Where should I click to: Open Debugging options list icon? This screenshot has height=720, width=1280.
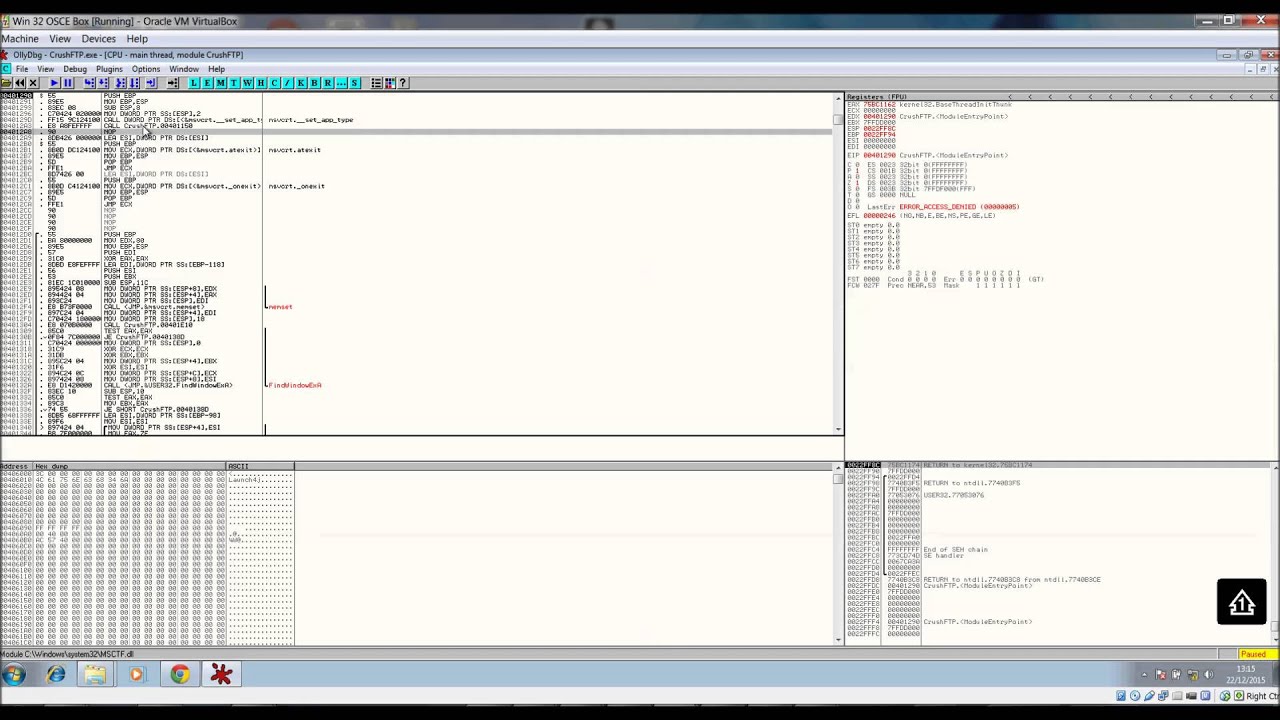tap(377, 83)
